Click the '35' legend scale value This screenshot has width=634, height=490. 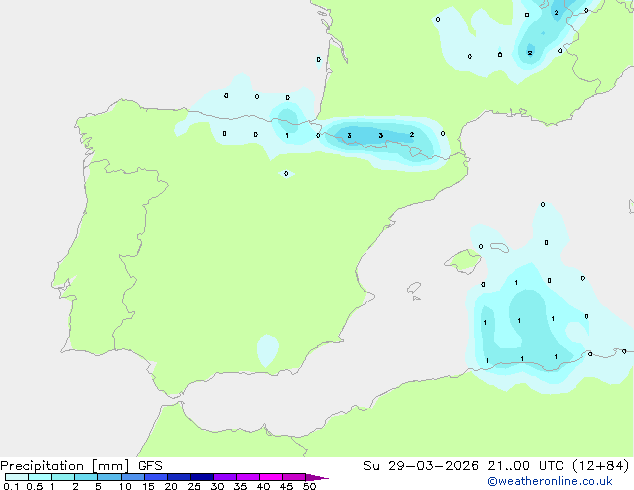coord(240,486)
